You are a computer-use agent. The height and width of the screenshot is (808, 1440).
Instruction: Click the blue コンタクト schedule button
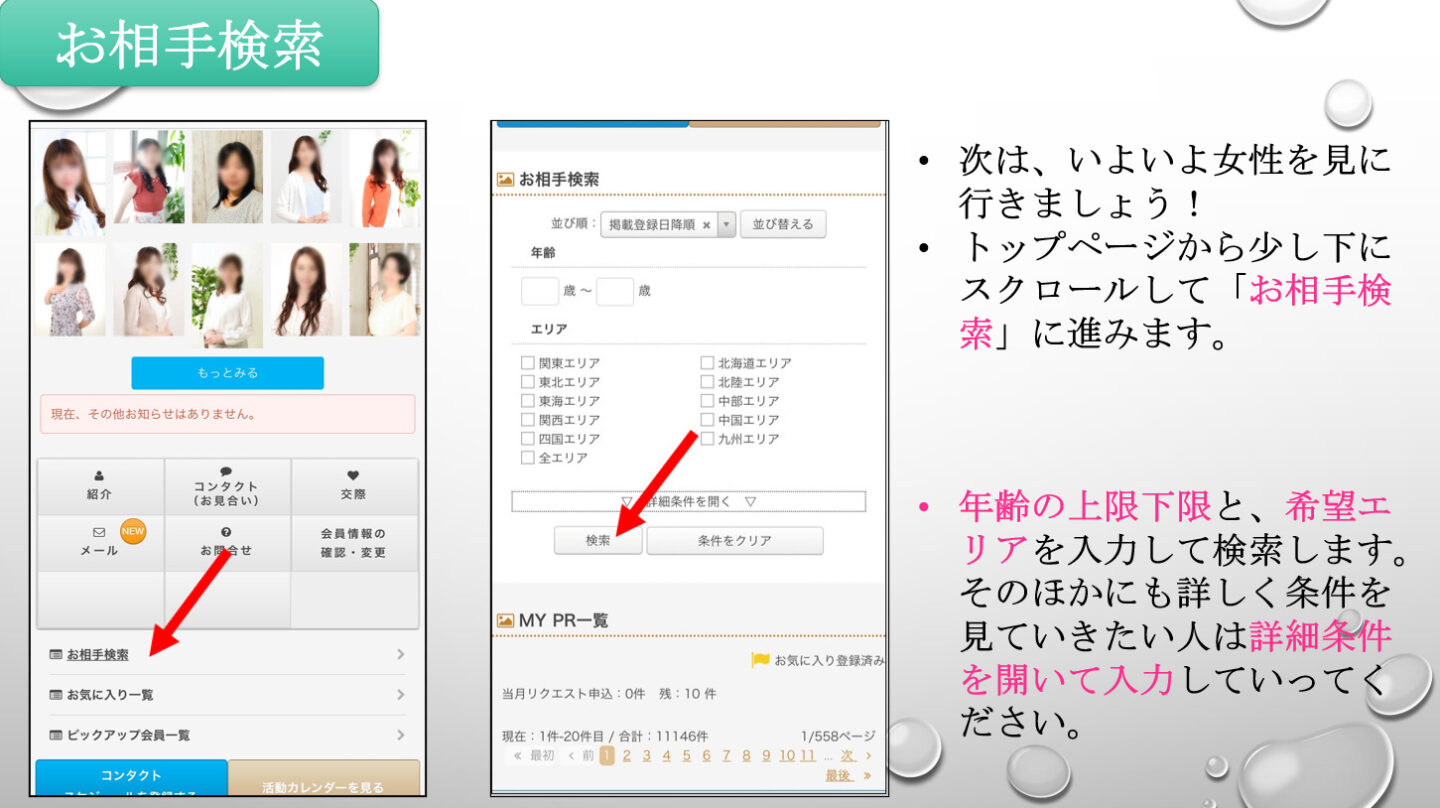point(131,779)
